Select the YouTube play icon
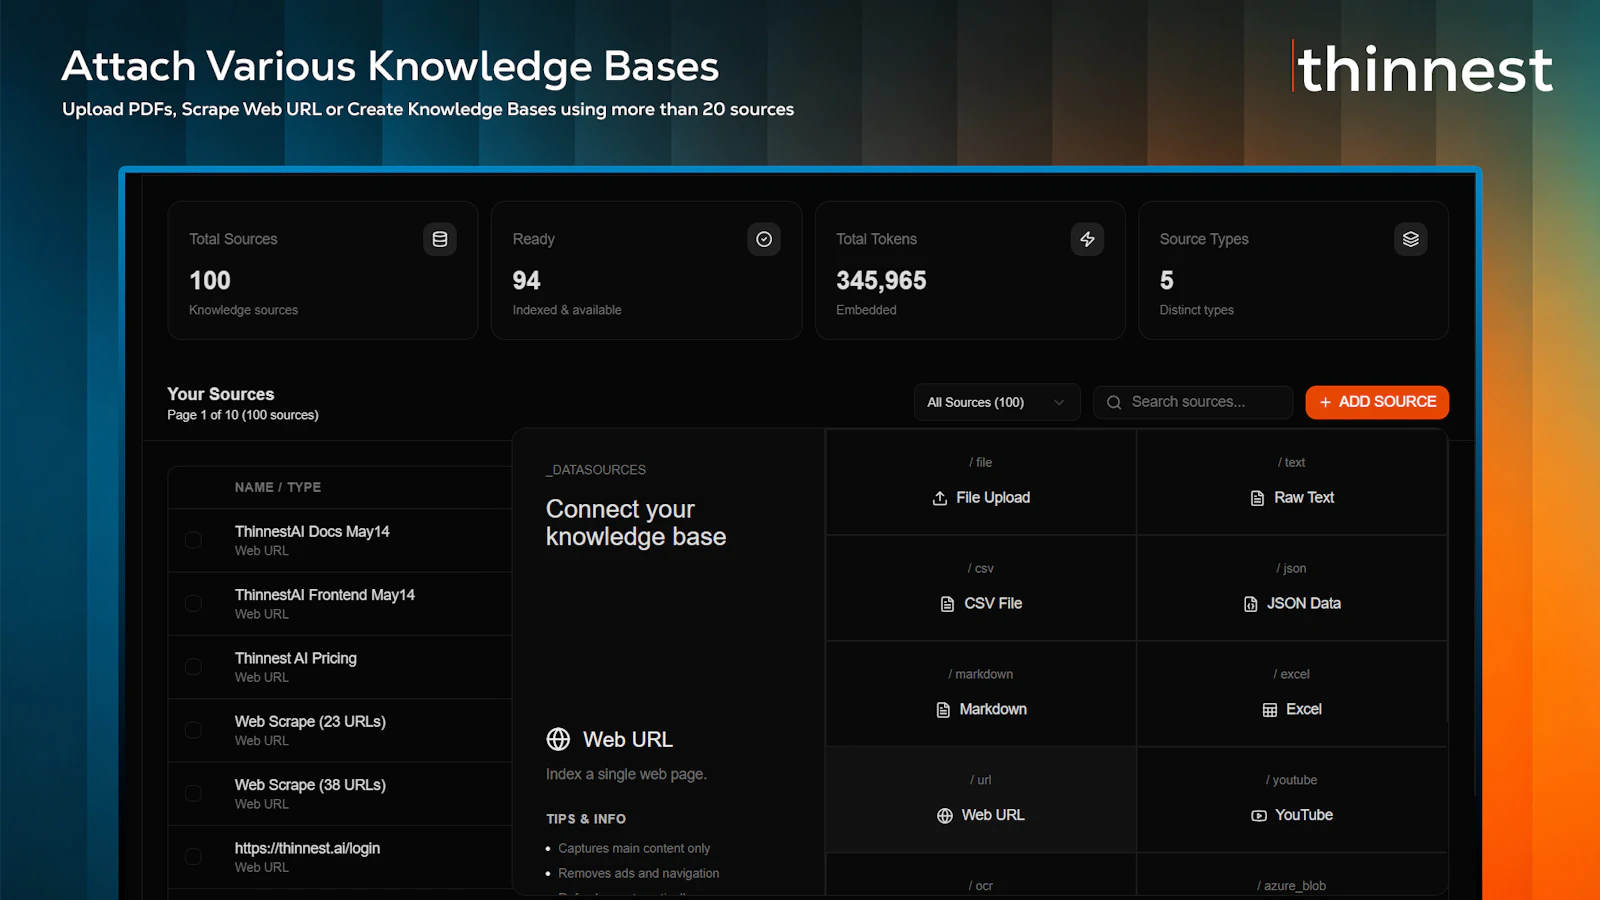Viewport: 1600px width, 900px height. [1259, 816]
